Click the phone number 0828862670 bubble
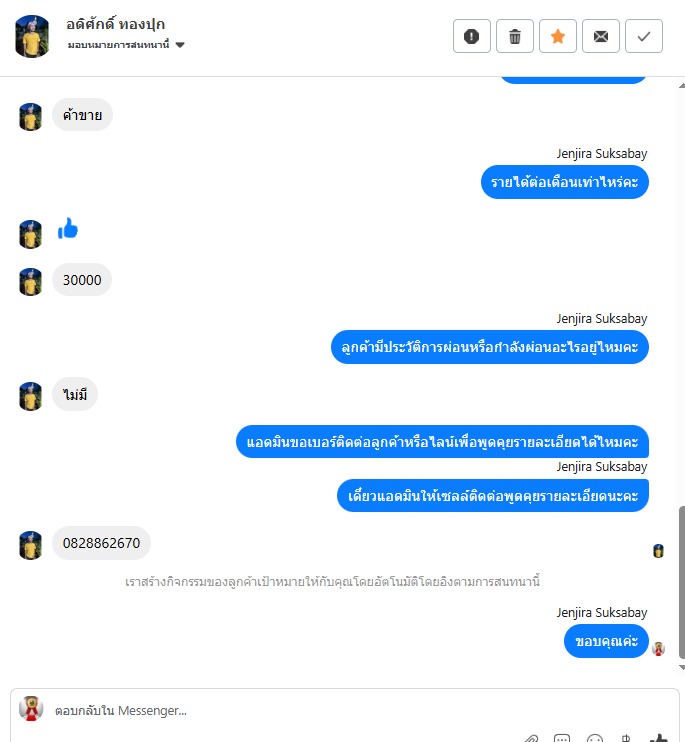Viewport: 685px width, 742px height. tap(101, 543)
